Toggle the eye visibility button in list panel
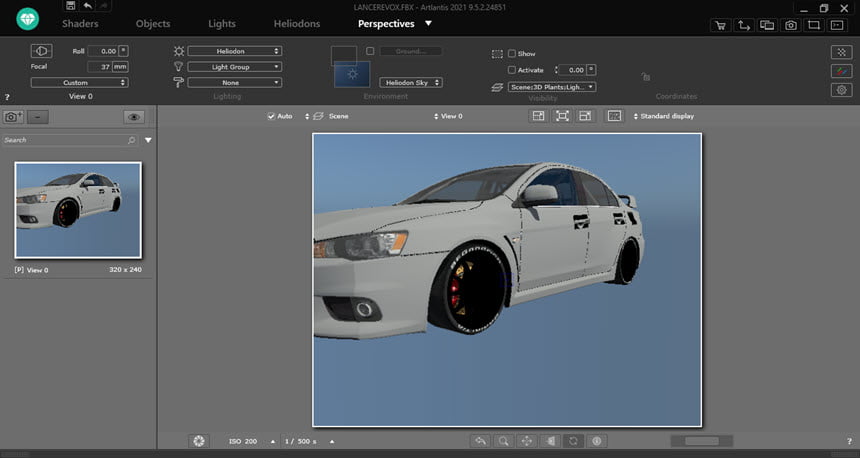The width and height of the screenshot is (860, 458). [x=134, y=116]
